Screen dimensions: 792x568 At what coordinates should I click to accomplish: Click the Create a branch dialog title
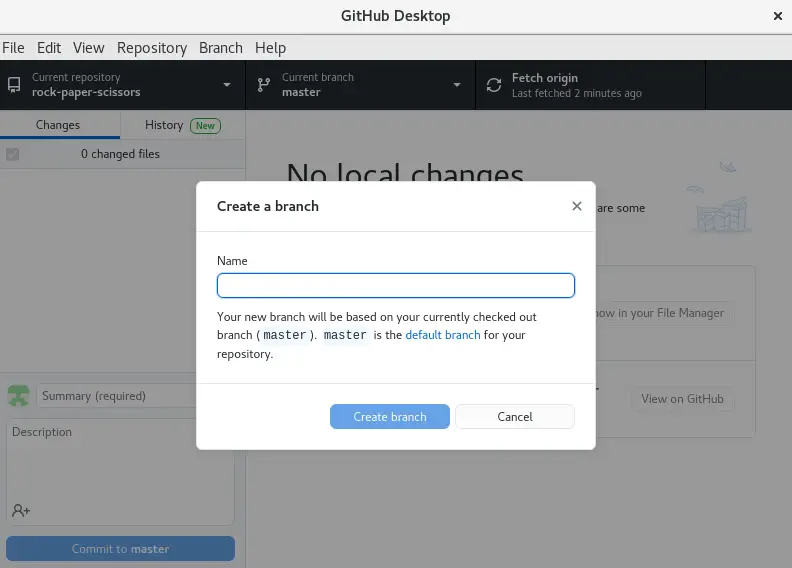[x=268, y=206]
